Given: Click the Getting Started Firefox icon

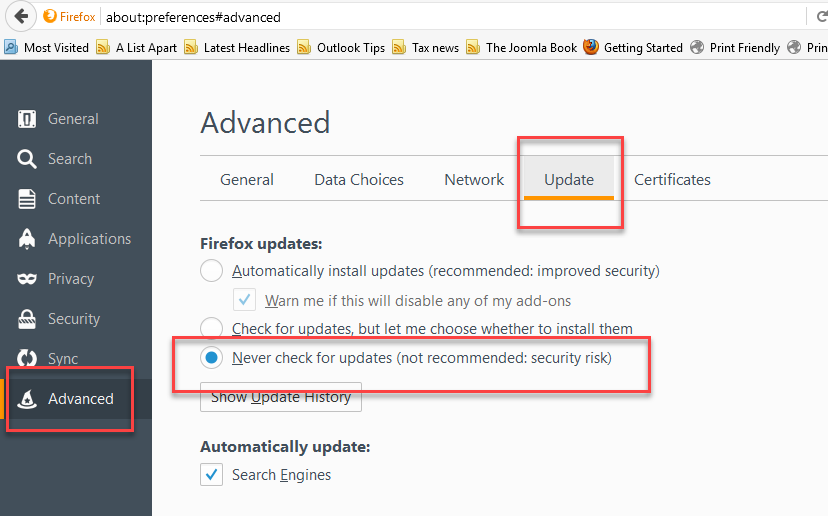Looking at the screenshot, I should (591, 47).
